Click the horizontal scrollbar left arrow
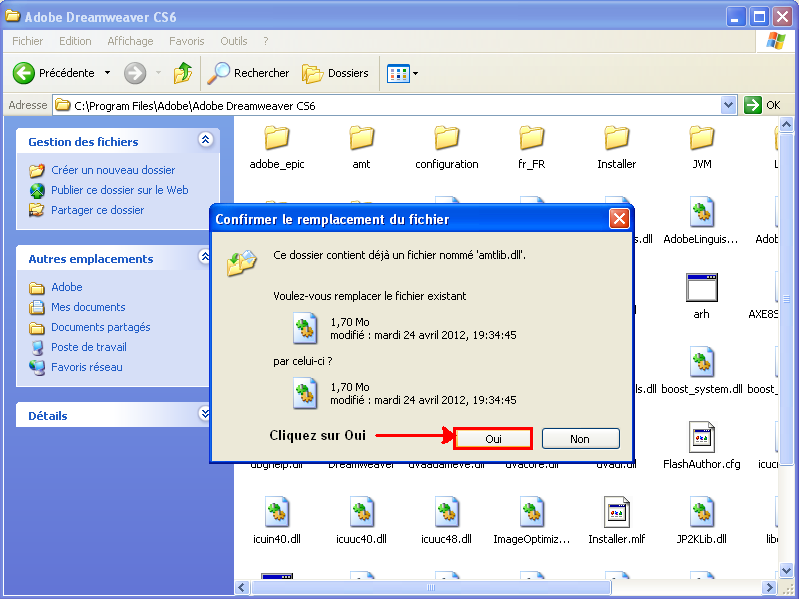Screen dimensions: 799x599 (x=242, y=587)
